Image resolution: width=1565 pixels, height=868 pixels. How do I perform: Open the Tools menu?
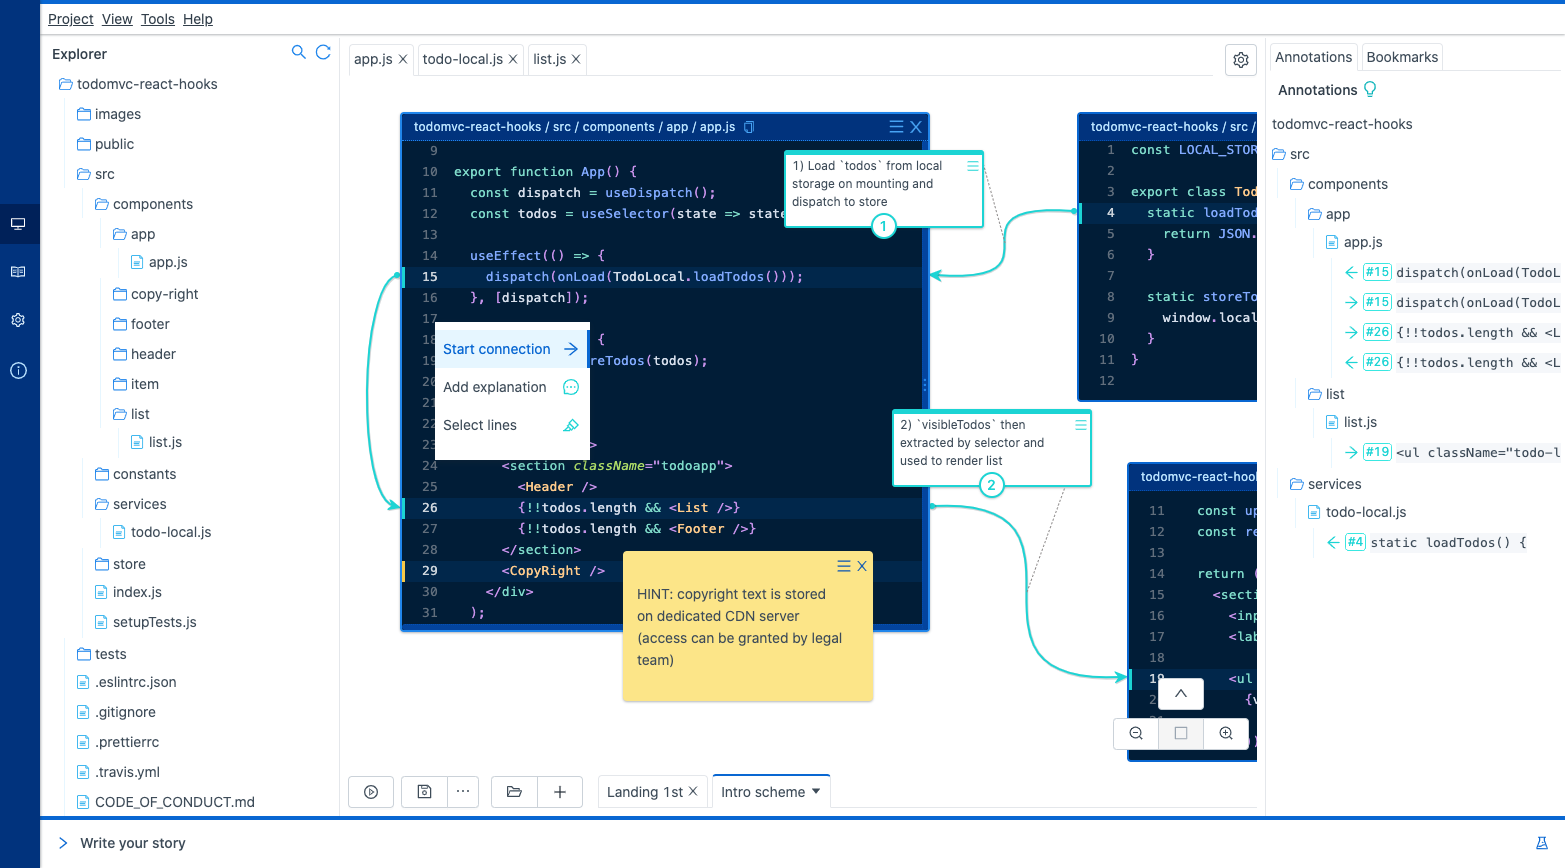click(158, 19)
